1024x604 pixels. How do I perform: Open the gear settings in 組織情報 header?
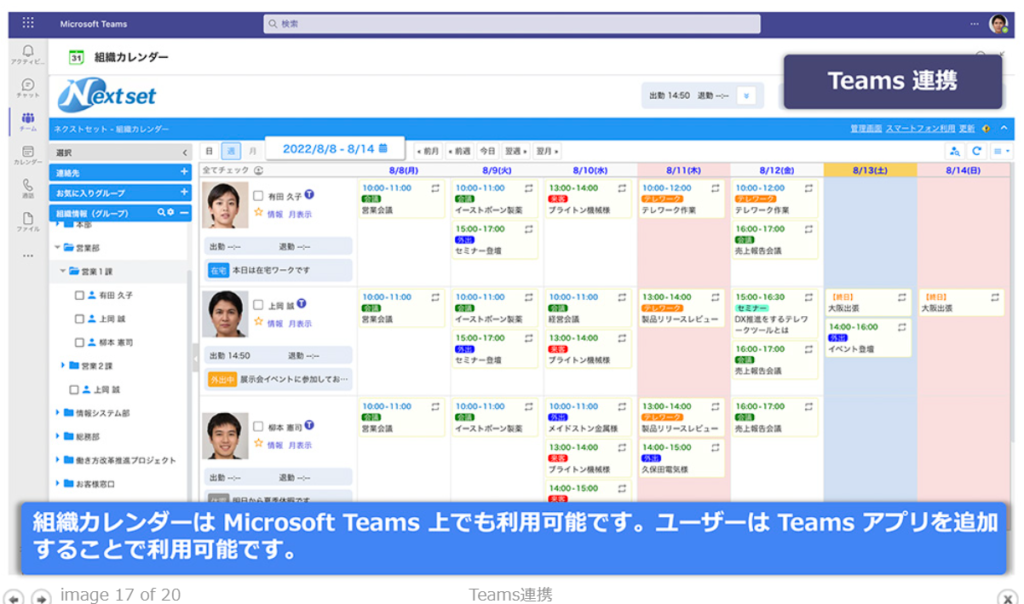pos(170,213)
